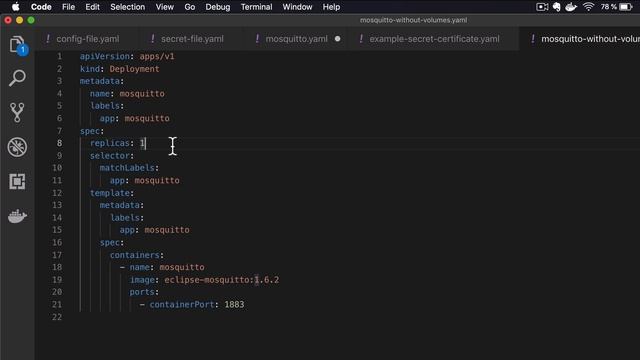This screenshot has height=360, width=640.
Task: Open the Terminal menu
Action: coord(256,7)
